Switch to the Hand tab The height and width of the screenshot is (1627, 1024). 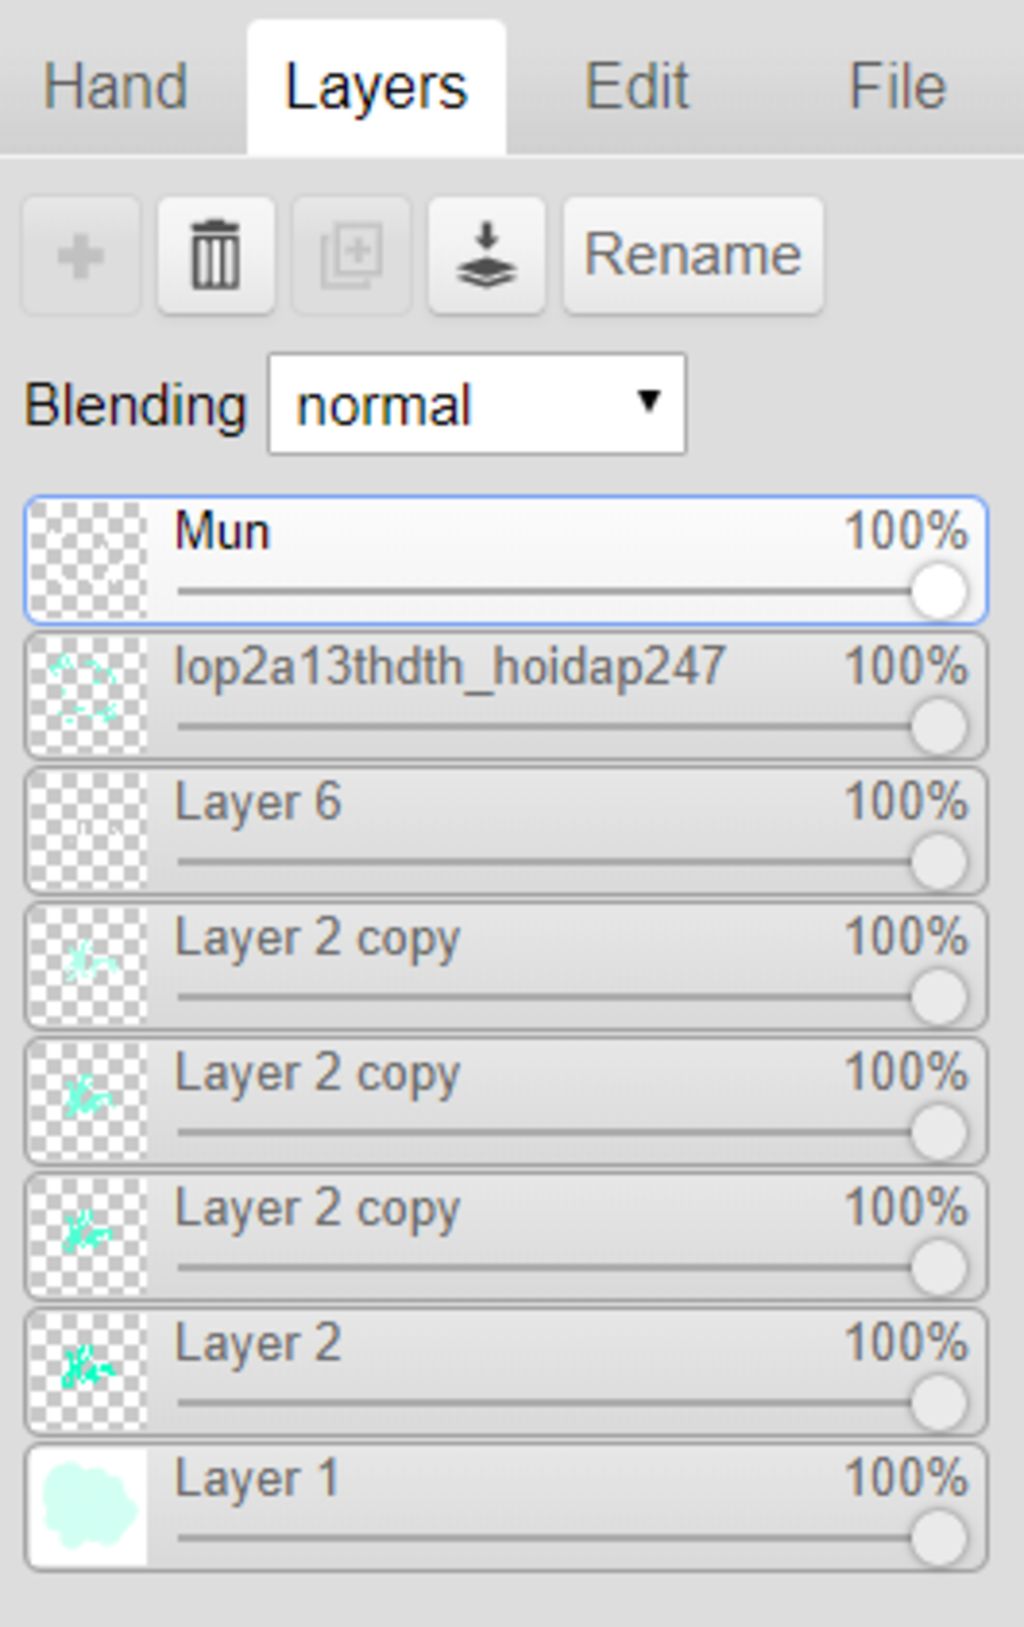(x=116, y=87)
